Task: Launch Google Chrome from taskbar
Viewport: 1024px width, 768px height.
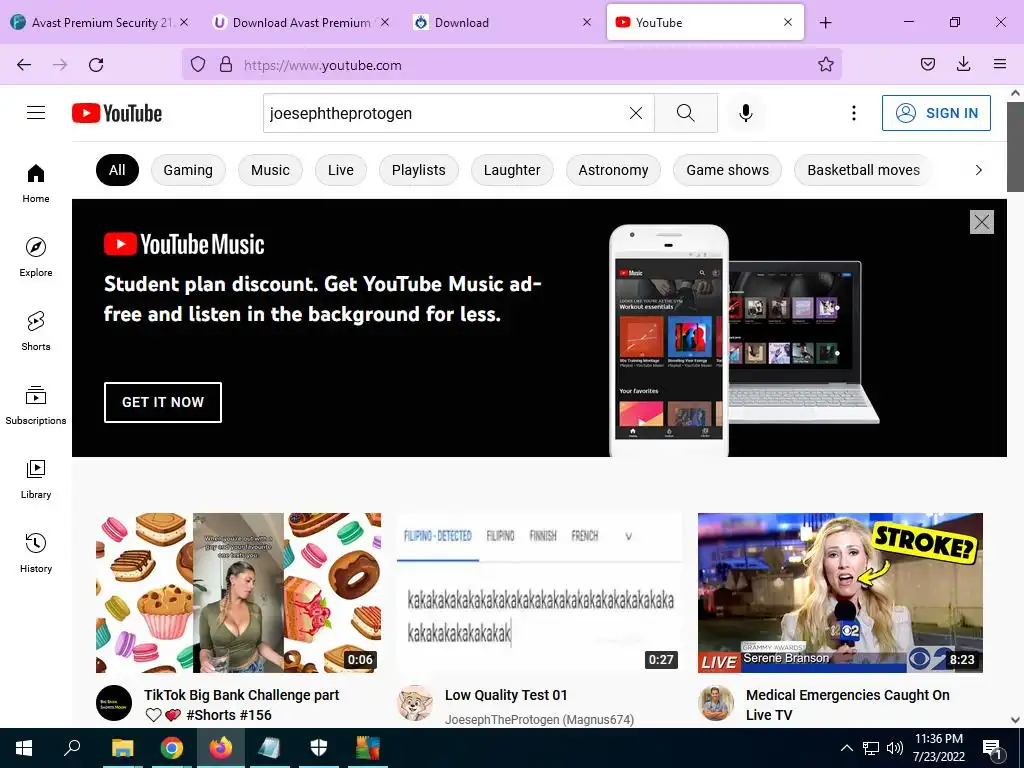Action: 171,748
